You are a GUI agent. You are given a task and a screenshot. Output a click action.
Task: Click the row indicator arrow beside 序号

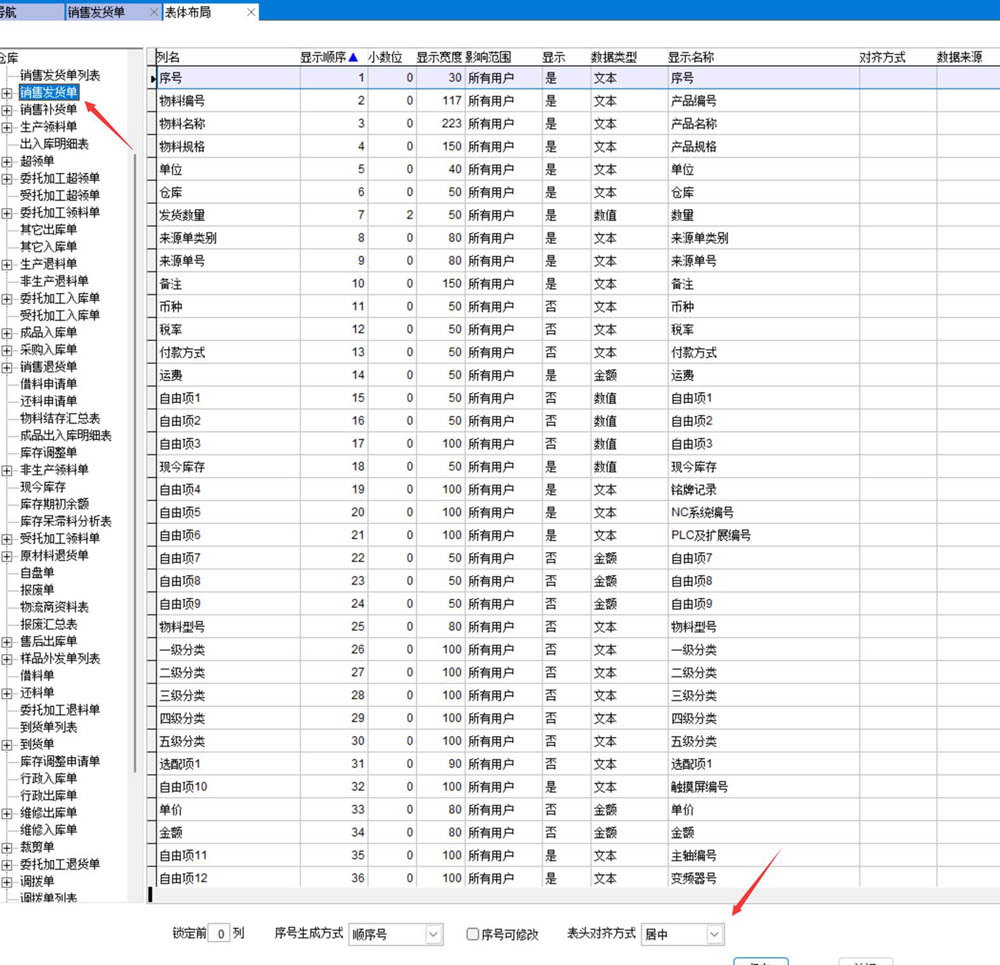click(x=153, y=77)
